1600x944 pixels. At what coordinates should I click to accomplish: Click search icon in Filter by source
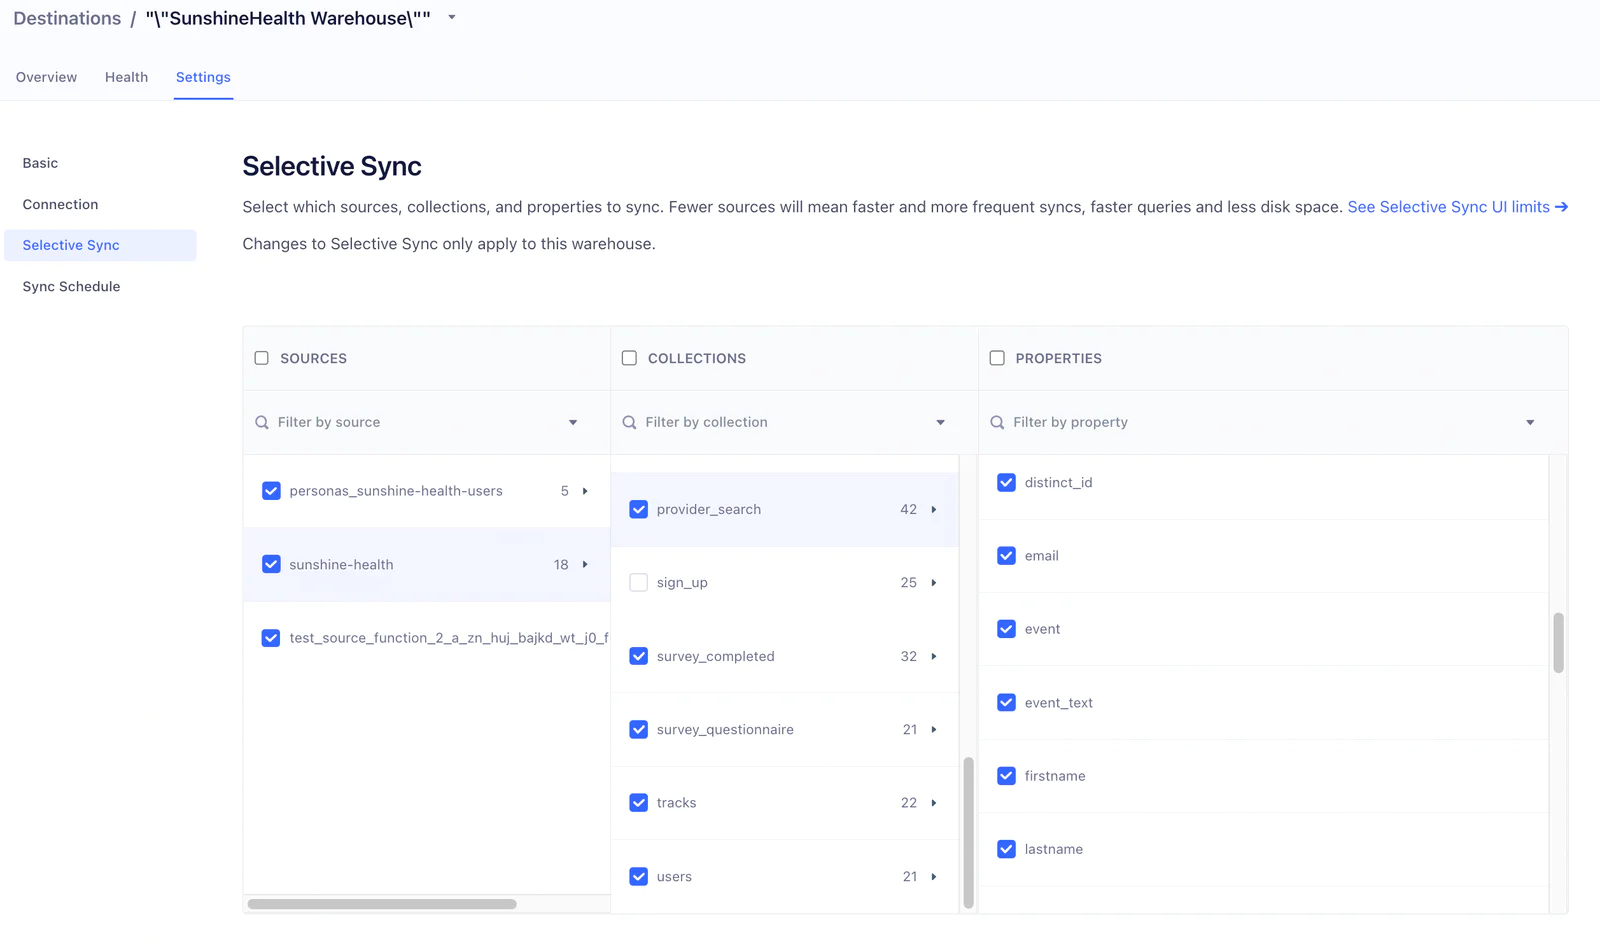tap(262, 423)
